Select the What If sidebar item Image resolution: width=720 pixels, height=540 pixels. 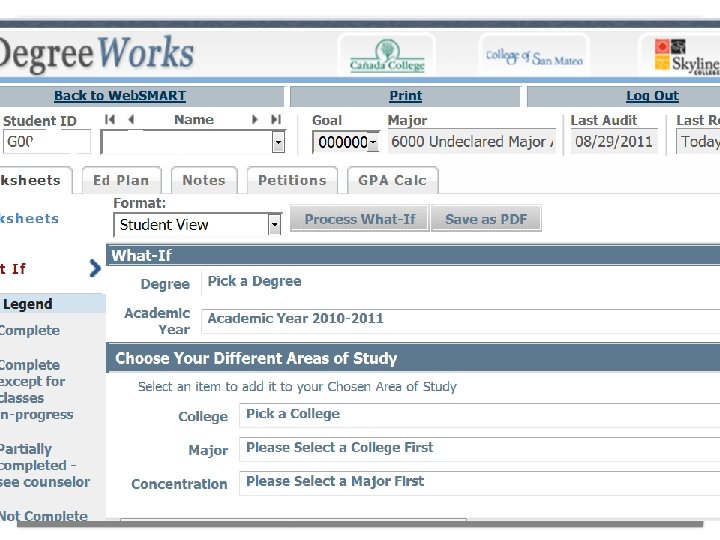13,269
